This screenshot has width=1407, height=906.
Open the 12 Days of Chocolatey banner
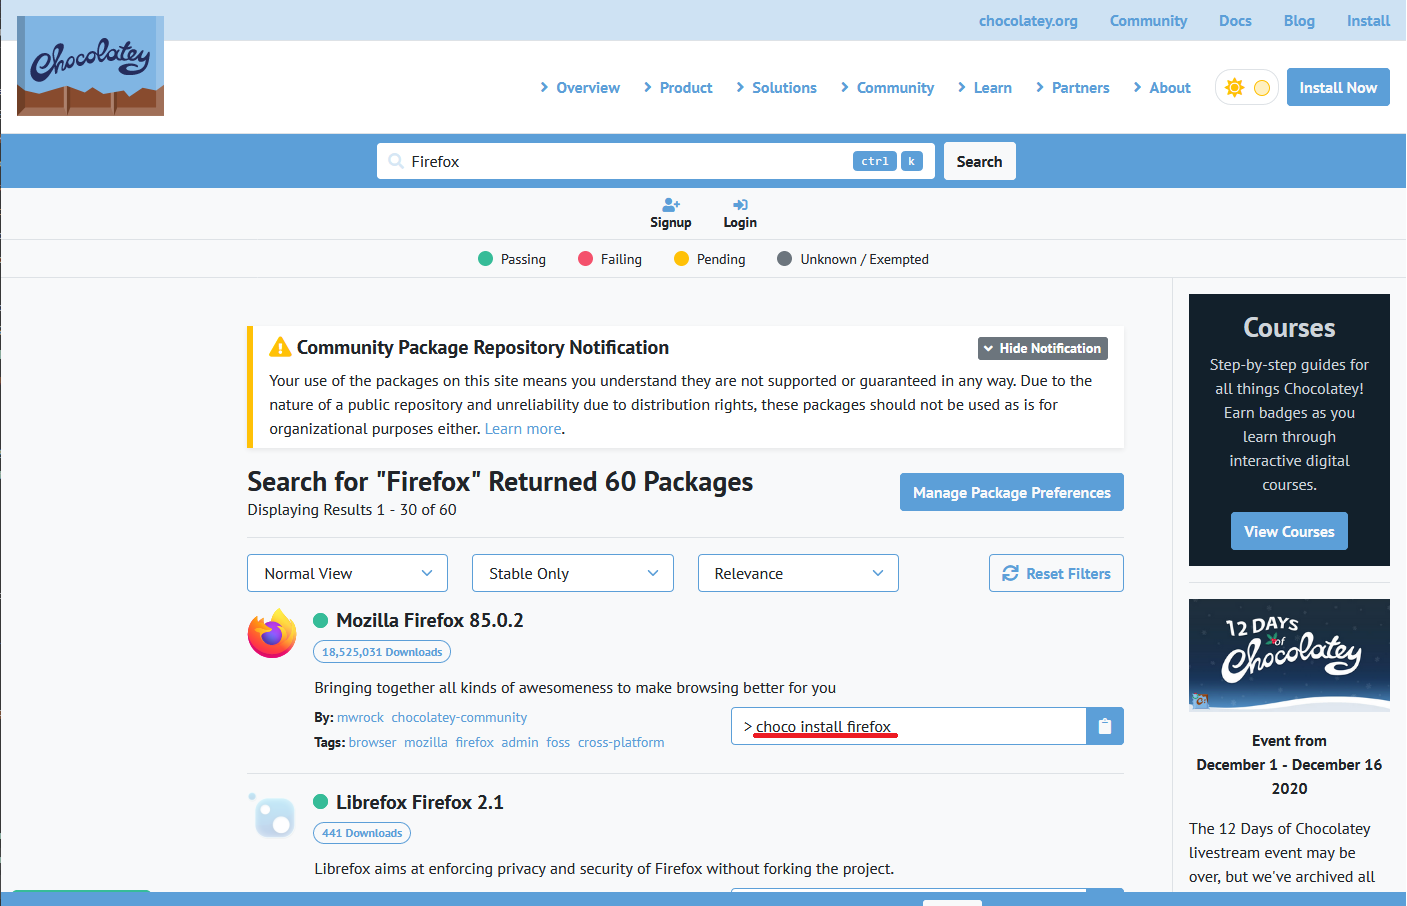coord(1289,655)
